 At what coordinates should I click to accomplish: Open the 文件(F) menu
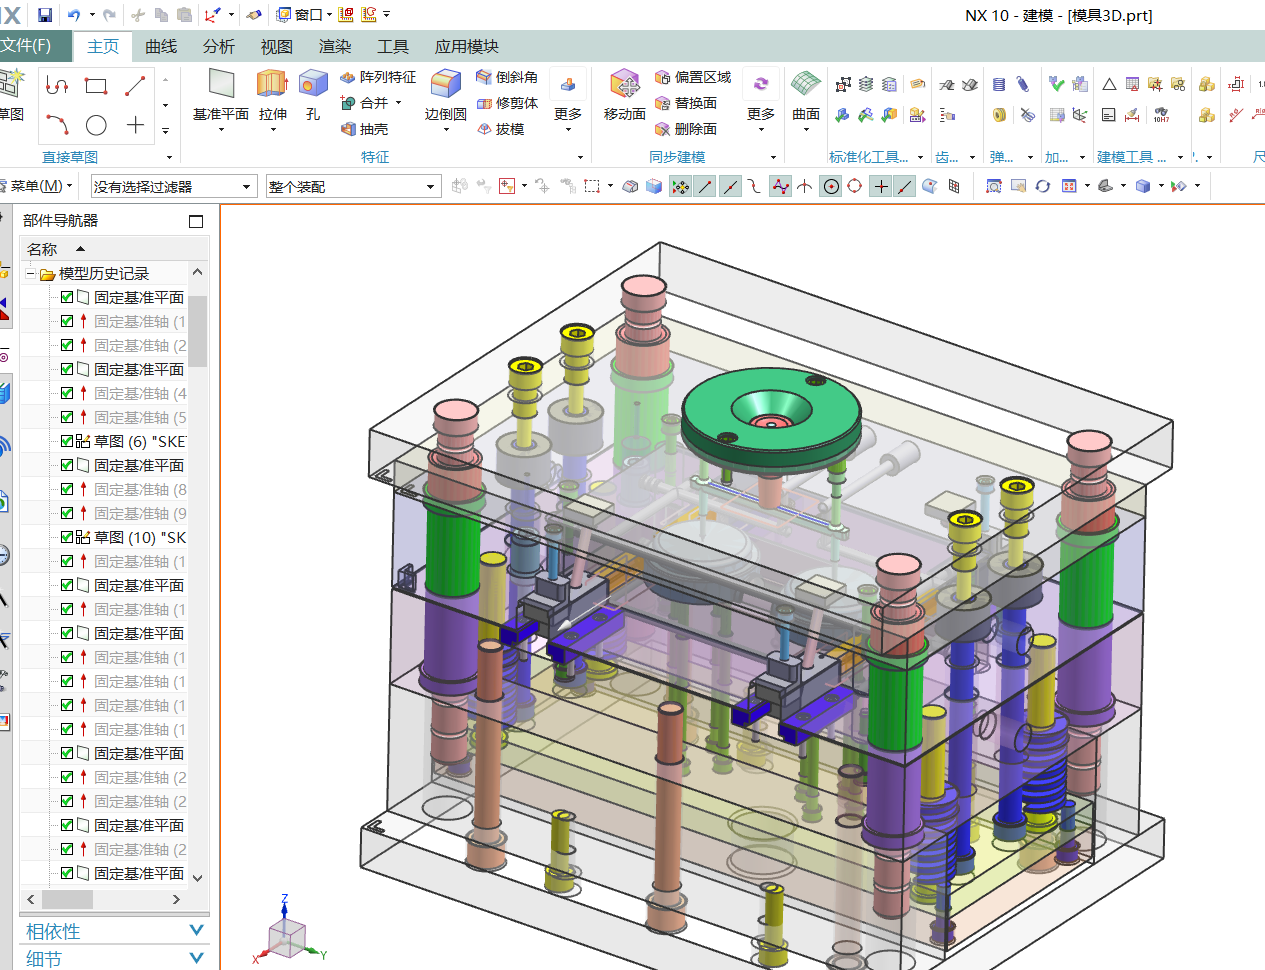(28, 46)
